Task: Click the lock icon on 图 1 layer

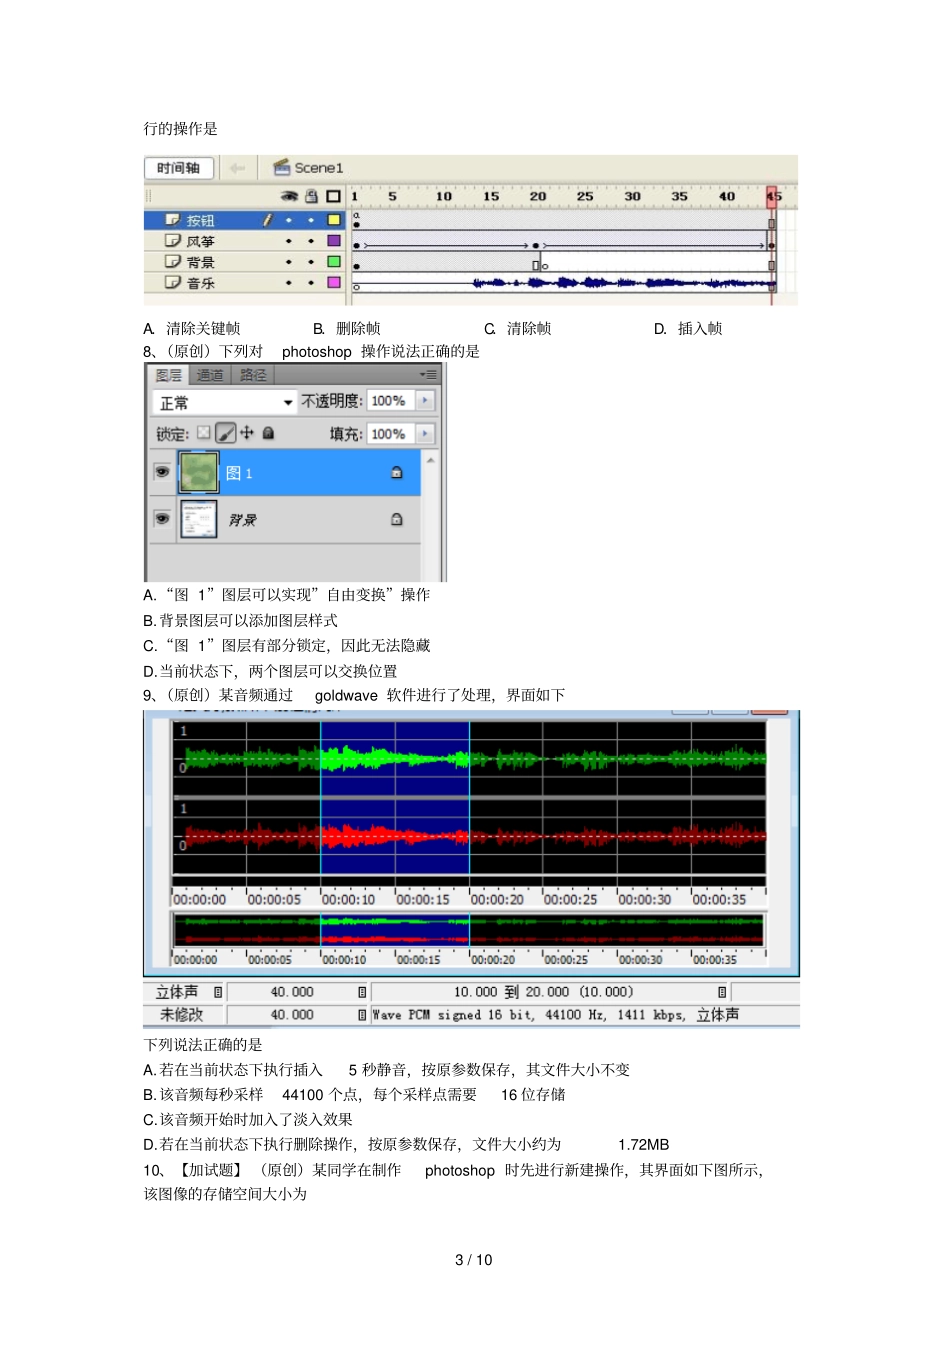Action: 397,473
